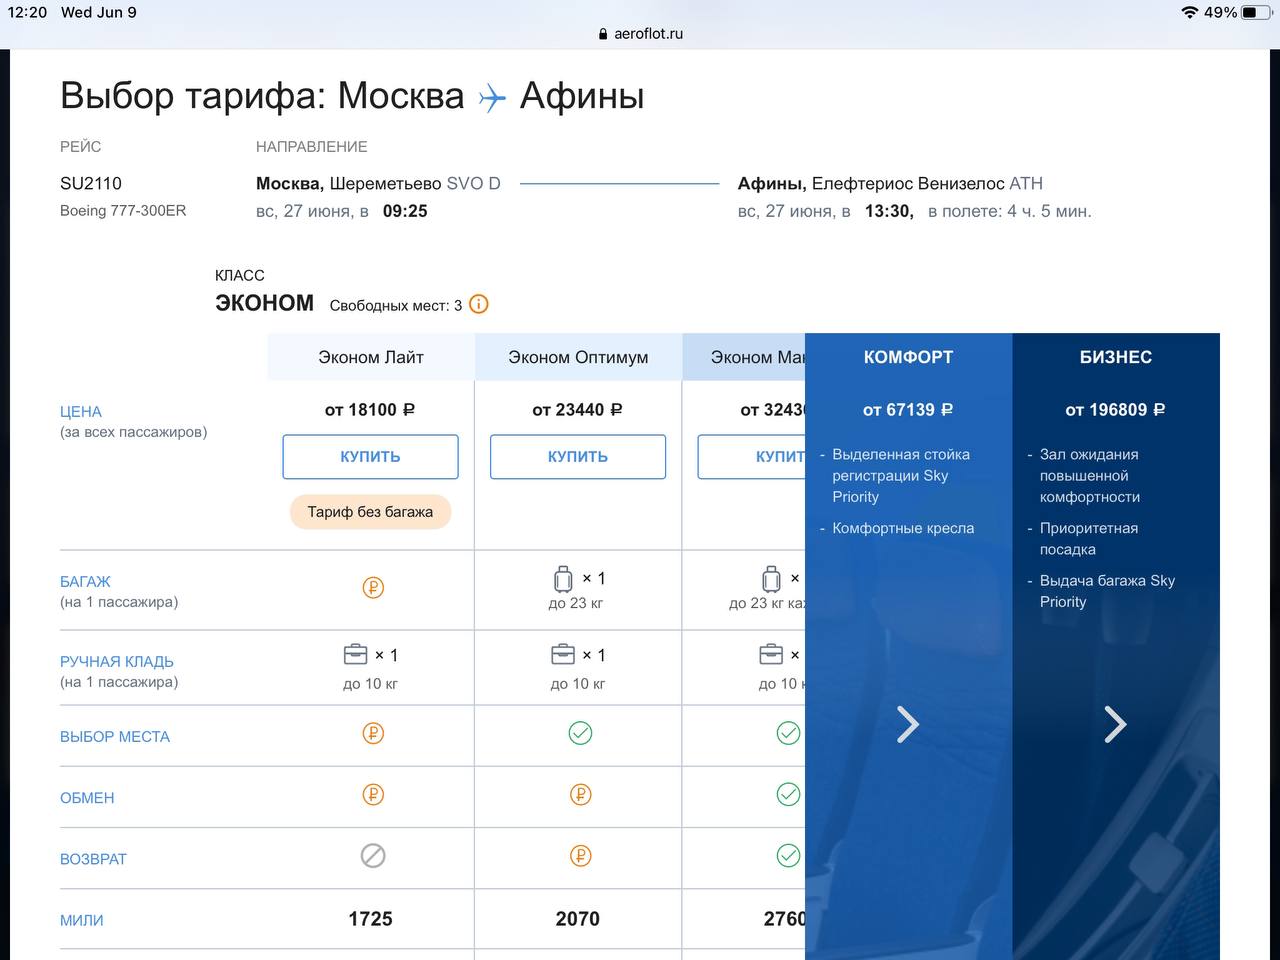1280x960 pixels.
Task: Click the ruble icon in Эконом Лайт baggage row
Action: click(373, 588)
